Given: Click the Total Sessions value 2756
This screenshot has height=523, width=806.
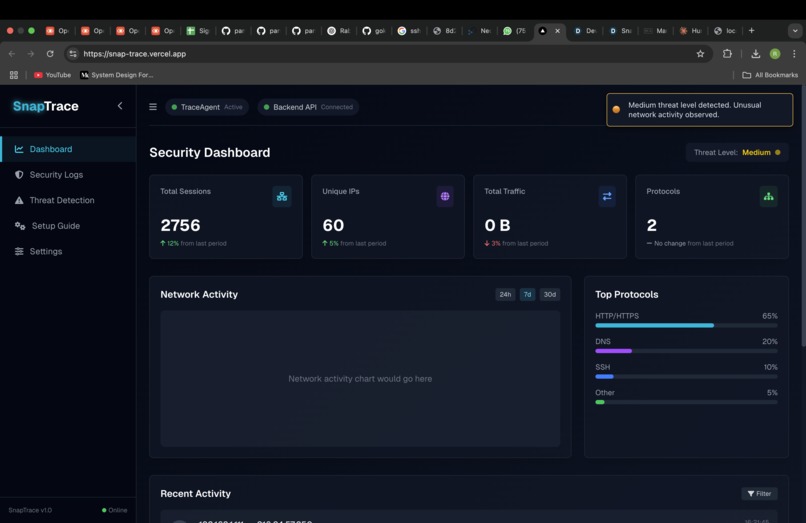Looking at the screenshot, I should coord(180,225).
